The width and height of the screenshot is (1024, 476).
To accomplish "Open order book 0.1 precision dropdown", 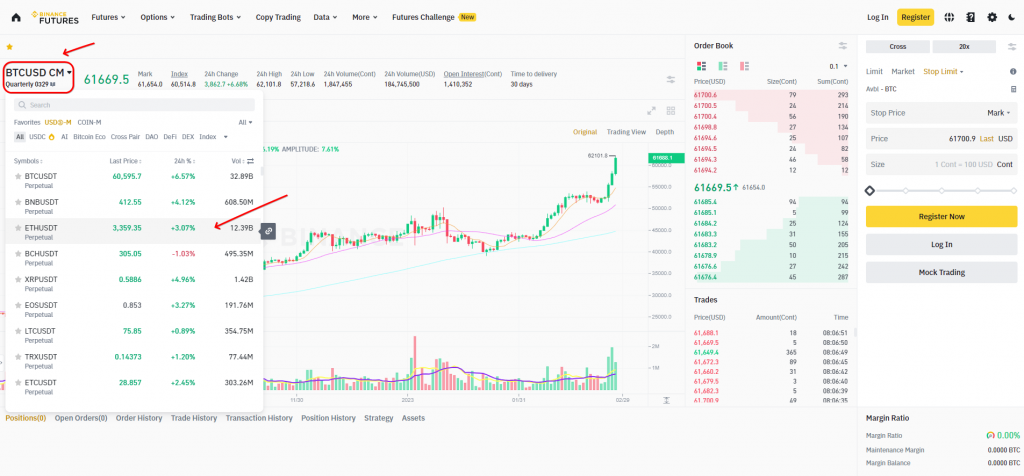I will 839,66.
